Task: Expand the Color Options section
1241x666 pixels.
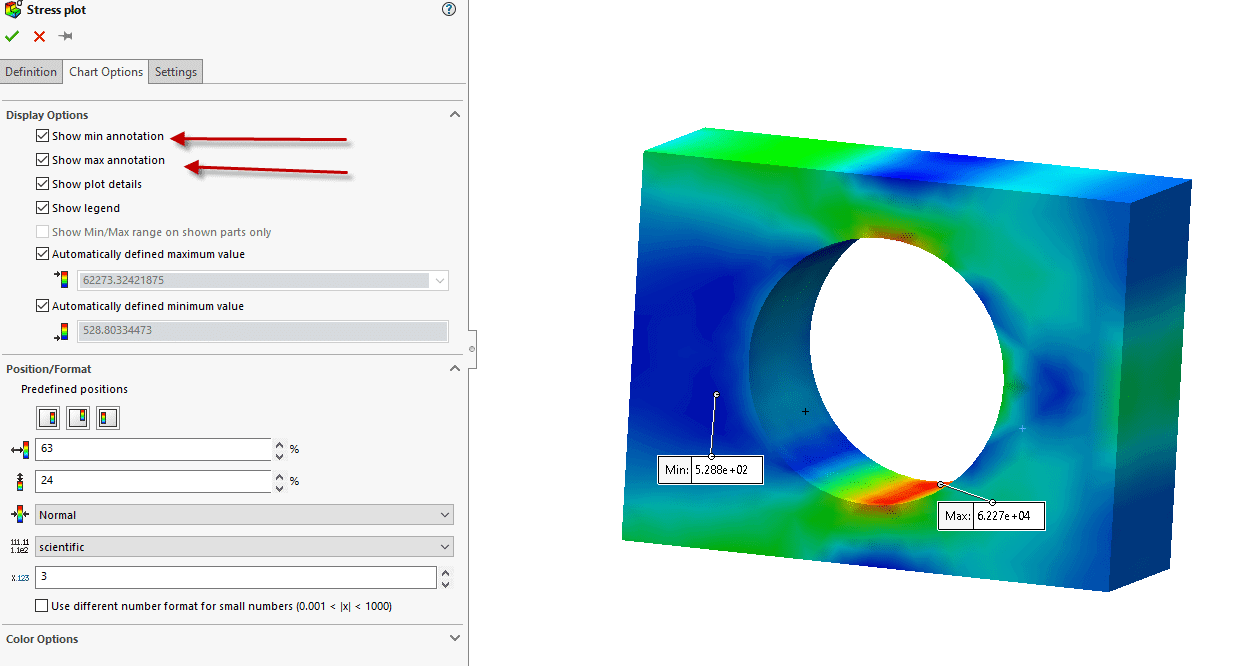Action: coord(455,639)
